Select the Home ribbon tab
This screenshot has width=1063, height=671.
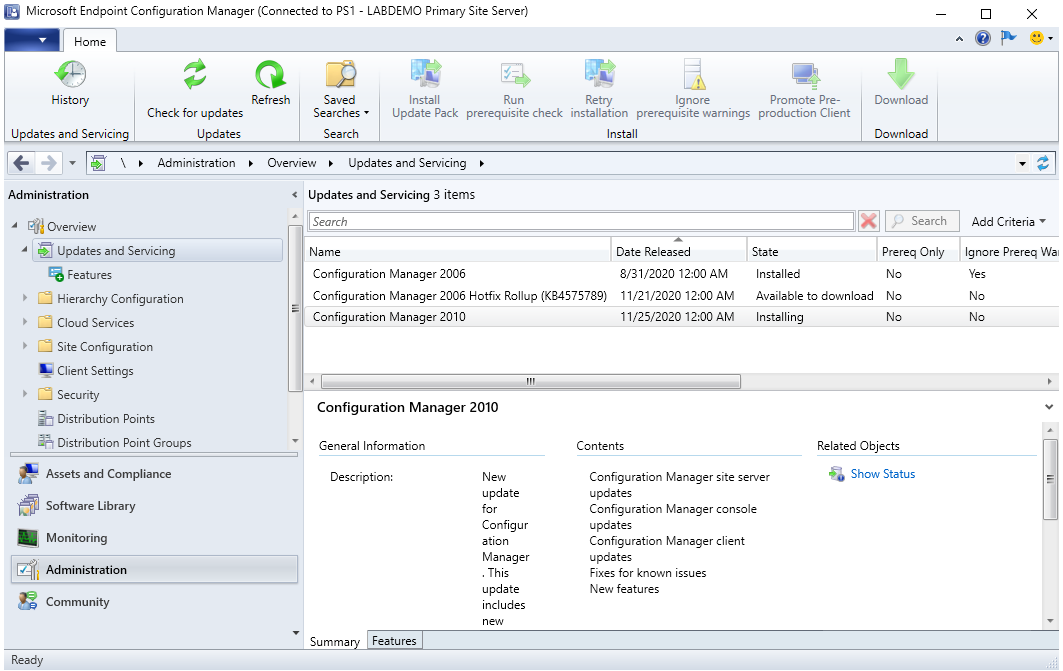tap(90, 42)
